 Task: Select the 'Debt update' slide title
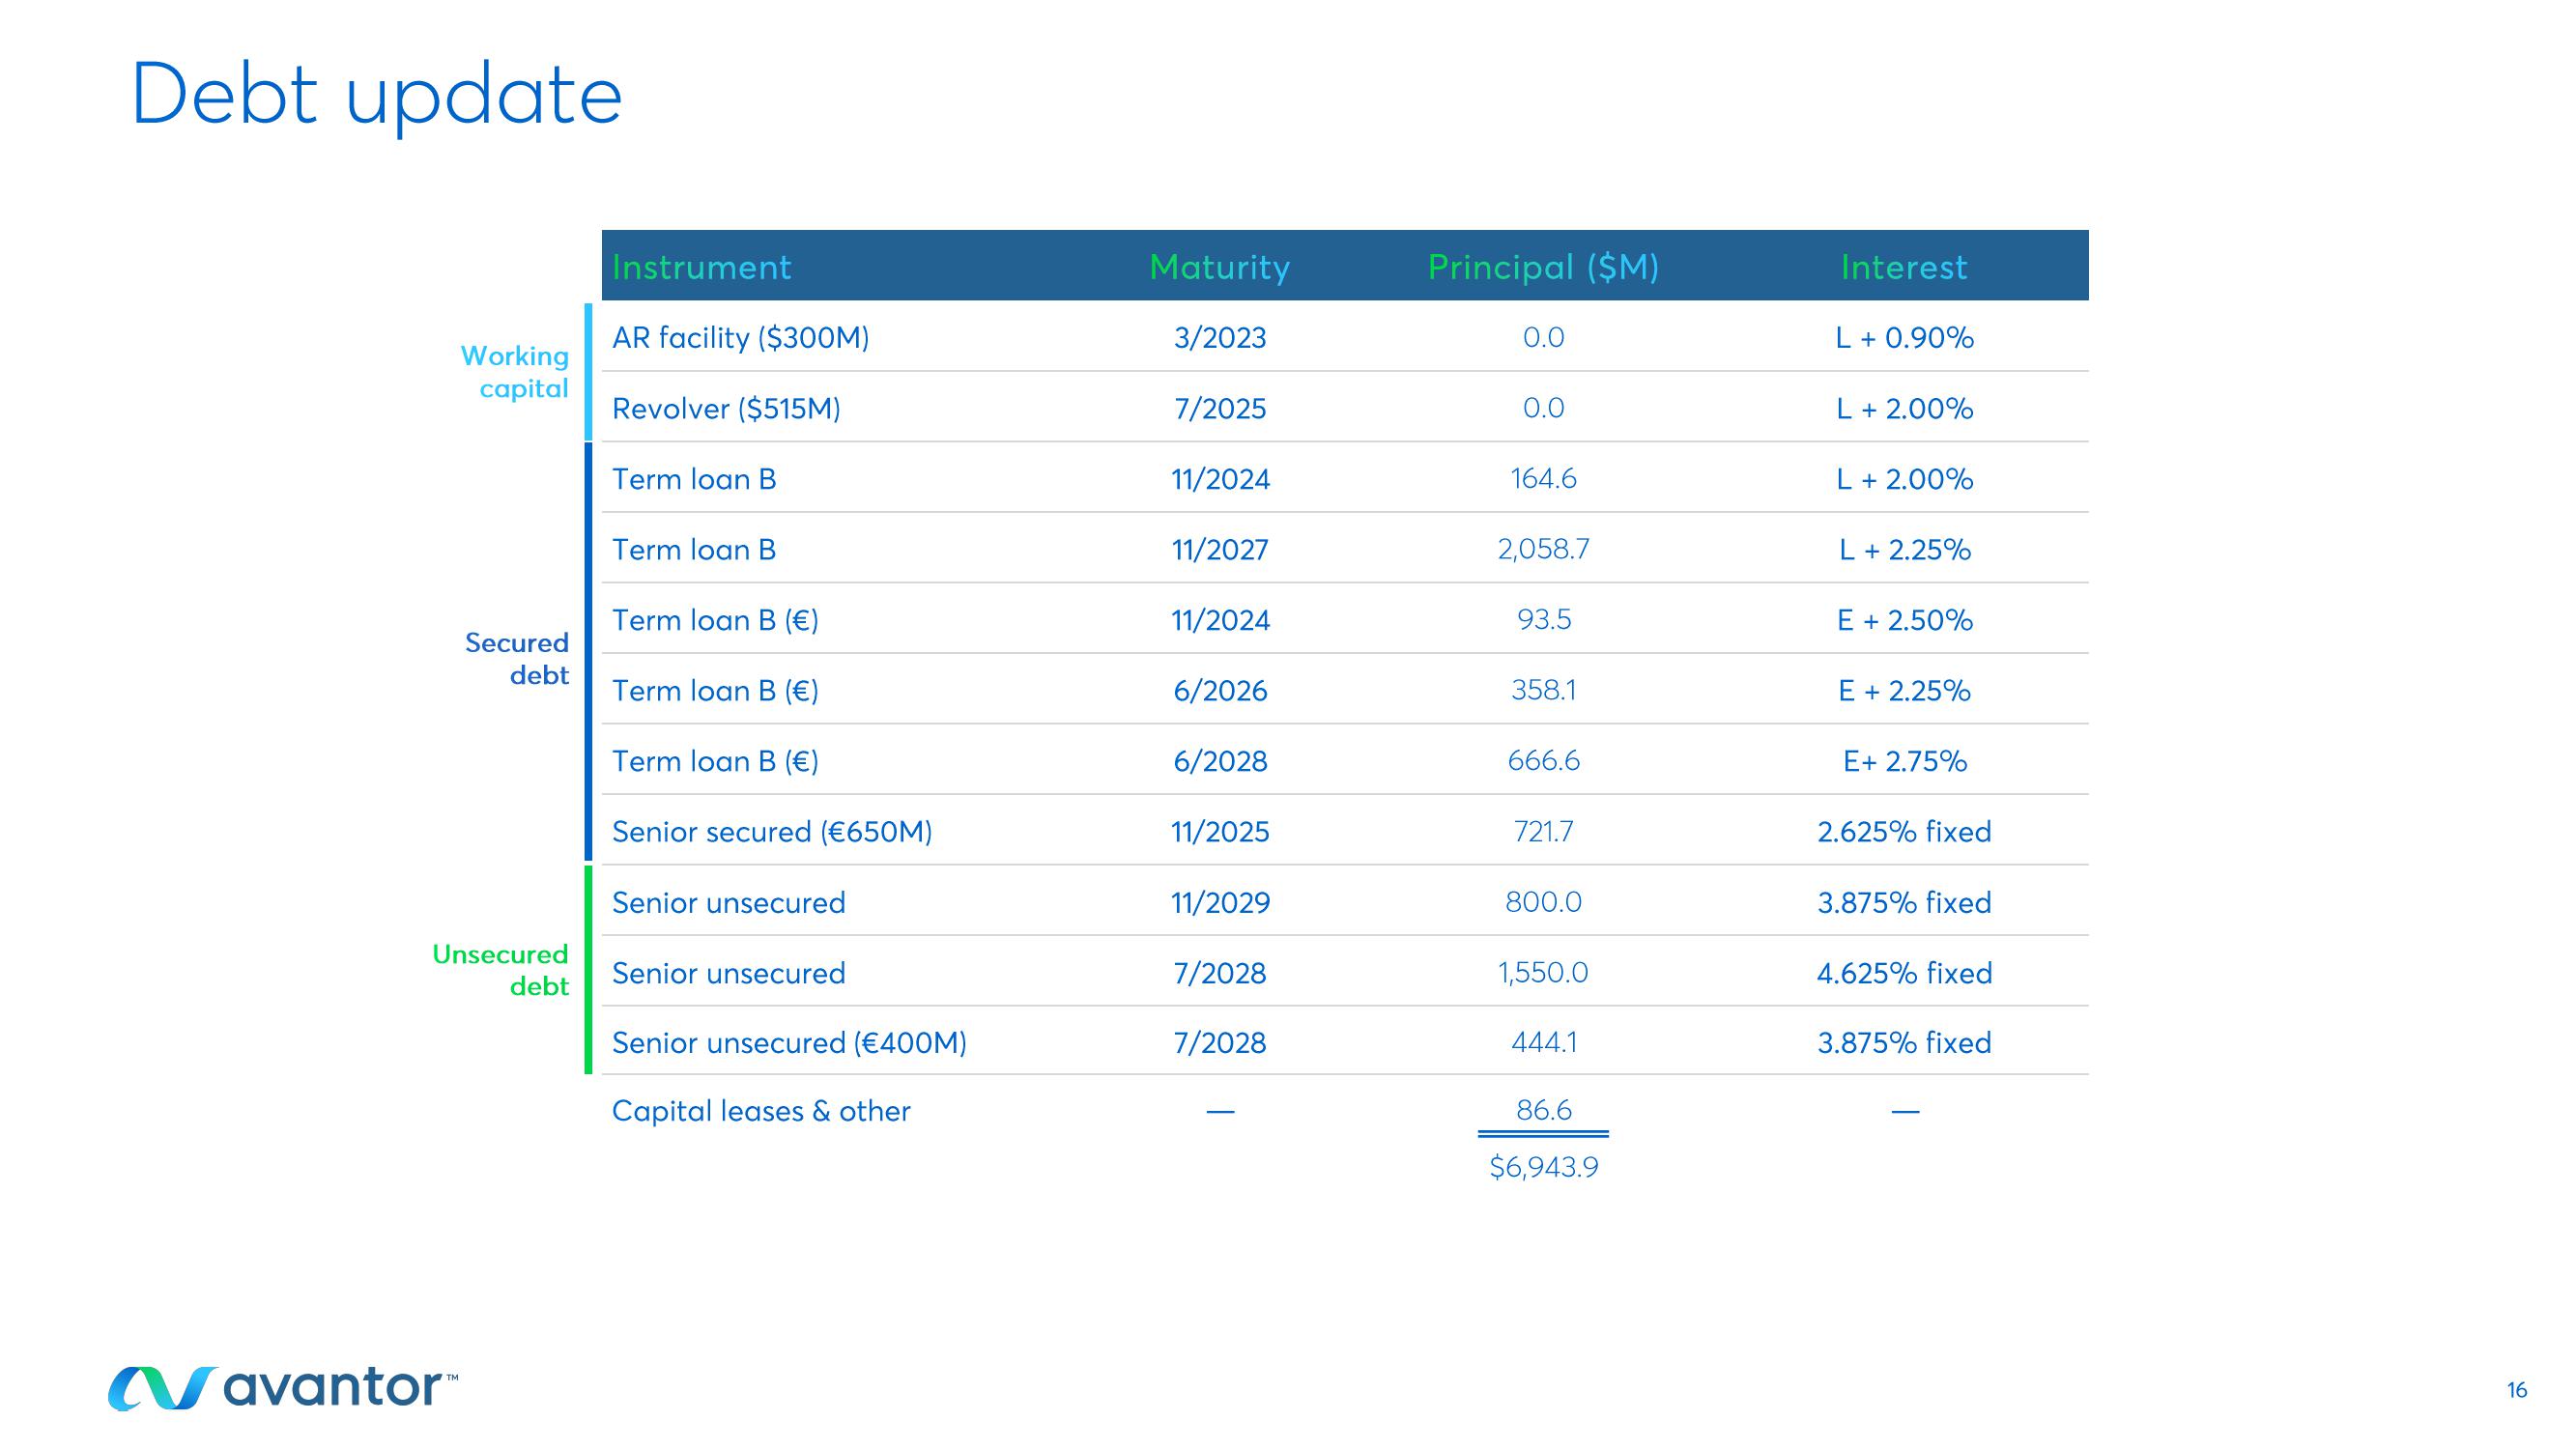click(x=377, y=97)
